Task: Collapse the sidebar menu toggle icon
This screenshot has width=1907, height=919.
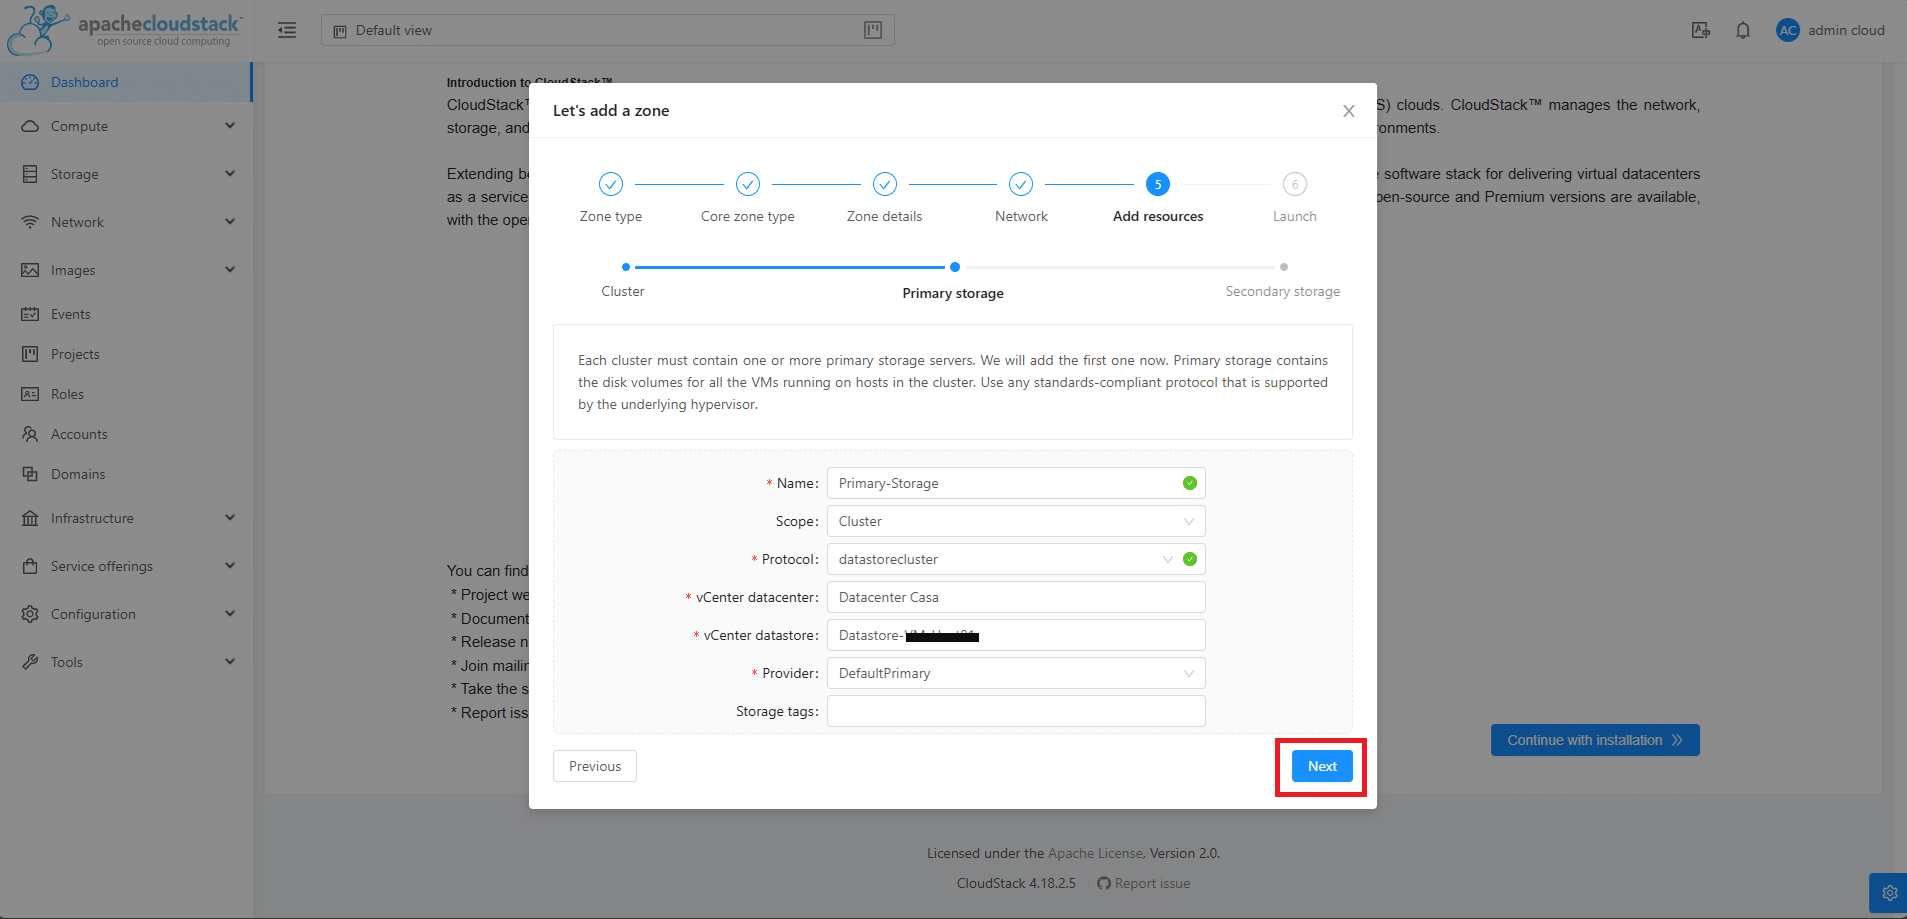Action: 287,30
